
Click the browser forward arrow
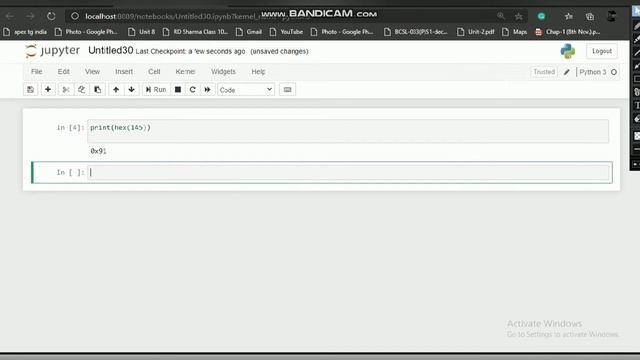click(30, 16)
